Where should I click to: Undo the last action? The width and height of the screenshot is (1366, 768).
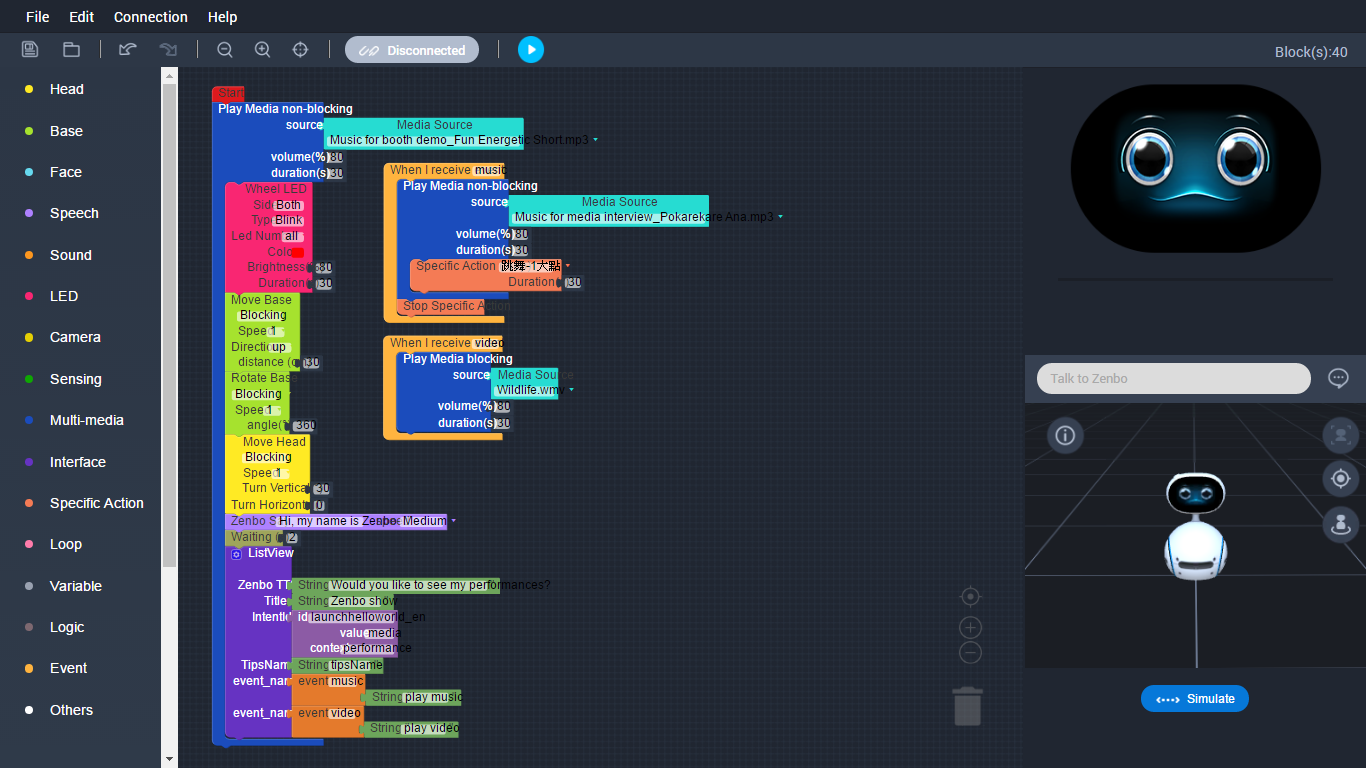click(x=128, y=49)
